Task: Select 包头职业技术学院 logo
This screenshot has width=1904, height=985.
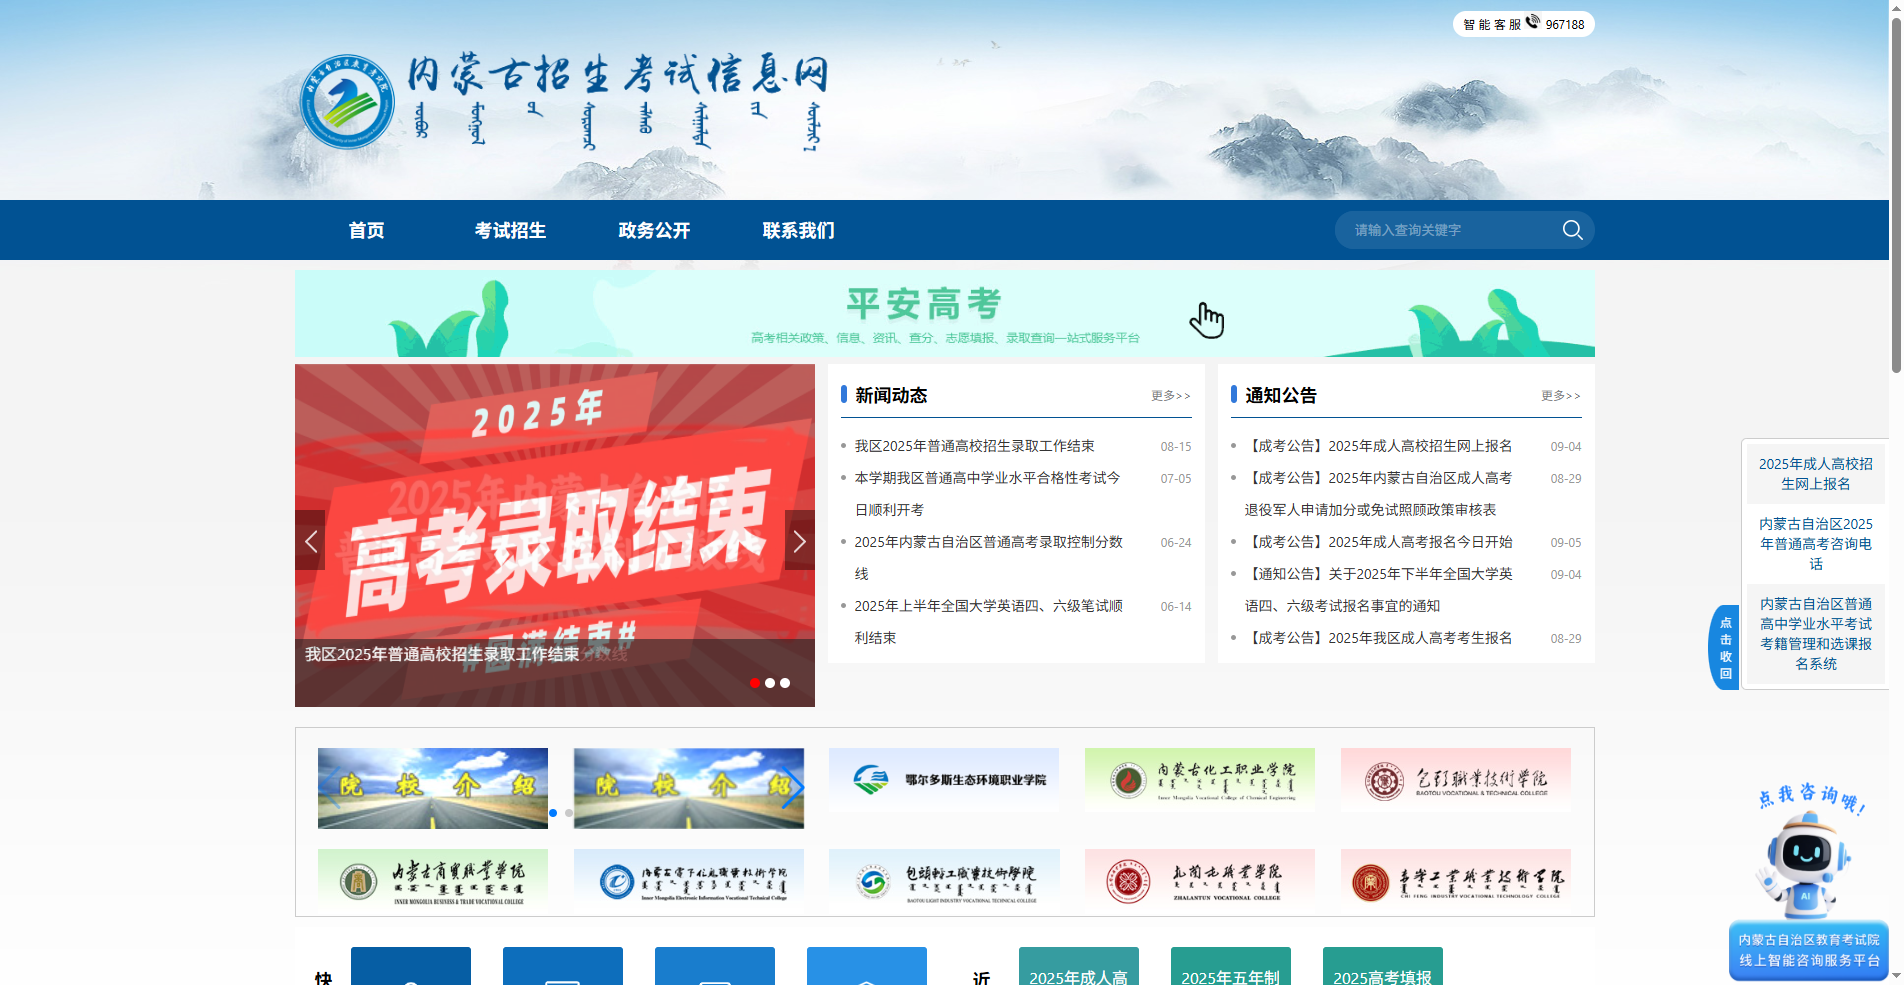Action: tap(1455, 779)
